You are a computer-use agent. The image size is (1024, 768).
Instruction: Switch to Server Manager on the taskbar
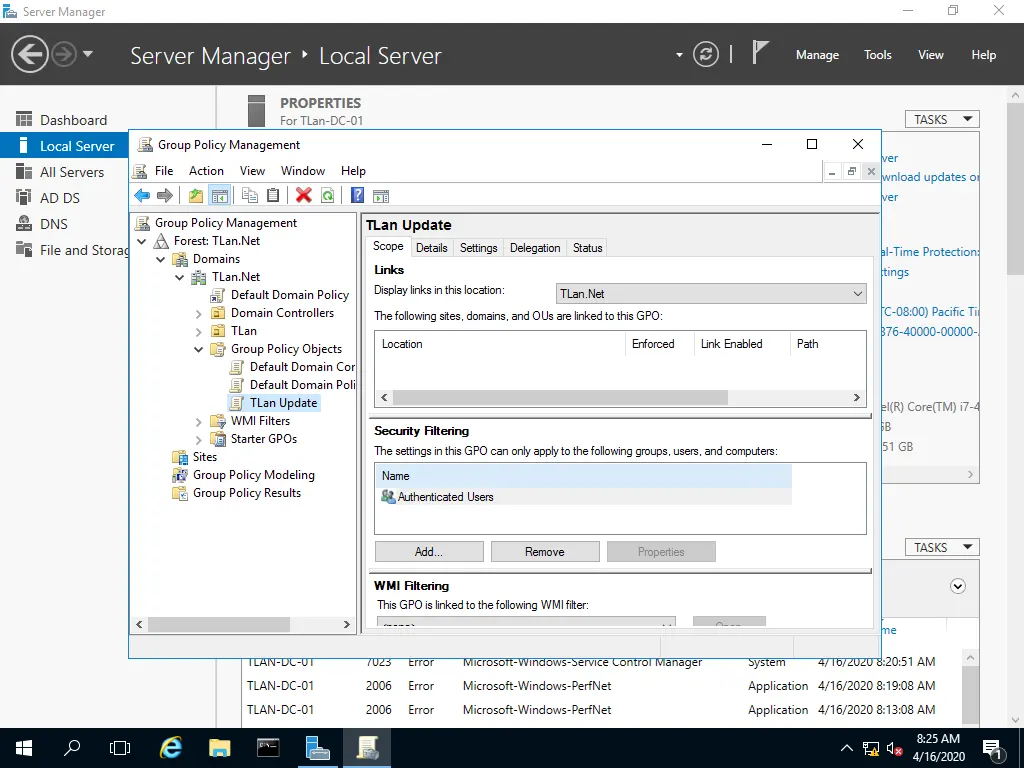click(317, 748)
